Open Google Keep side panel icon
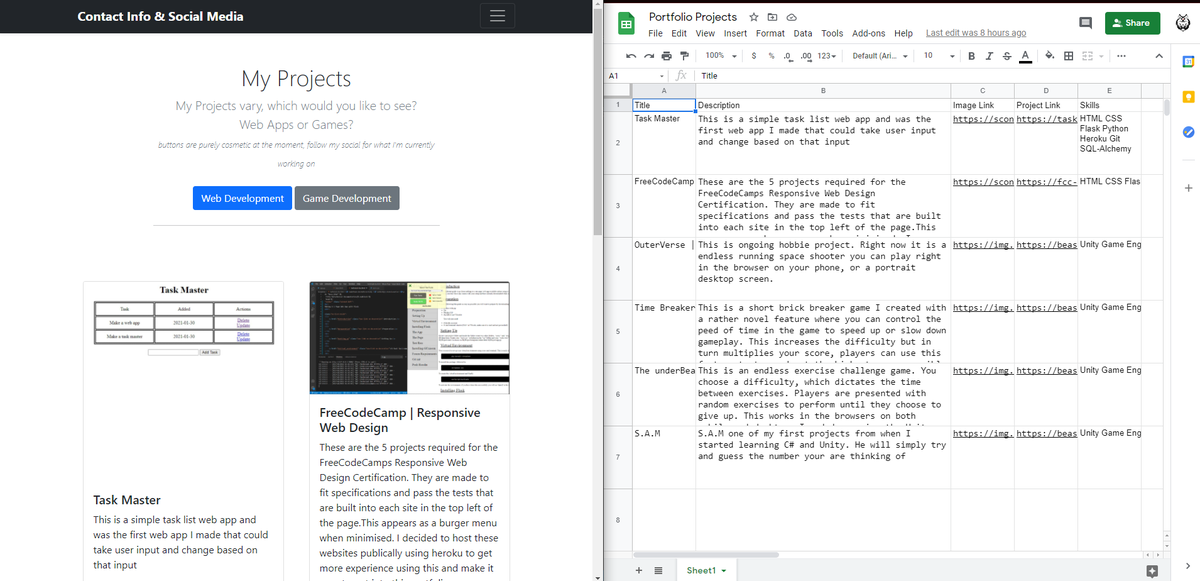Viewport: 1200px width, 581px height. [1187, 96]
